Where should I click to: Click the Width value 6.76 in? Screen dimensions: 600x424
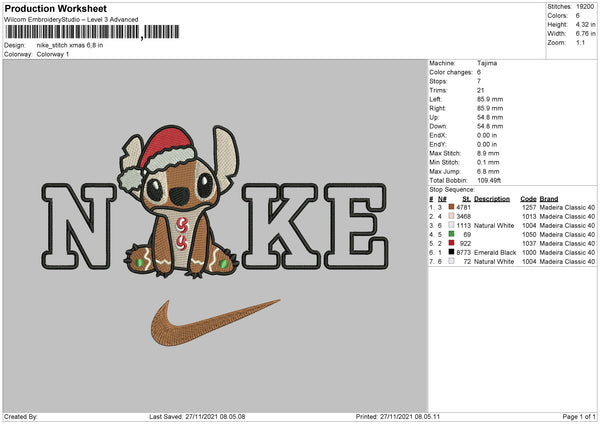point(585,34)
